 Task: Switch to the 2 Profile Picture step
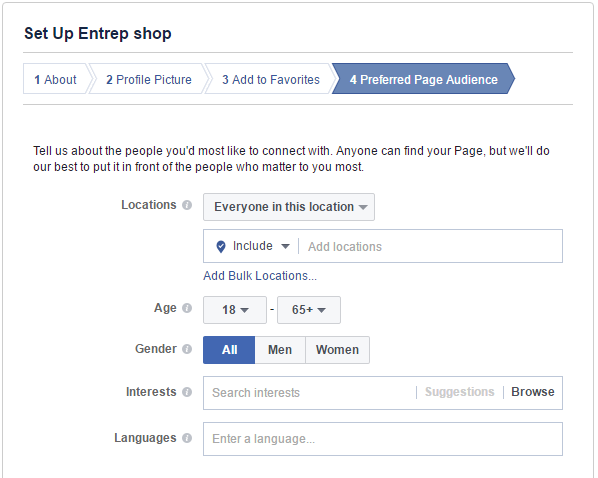point(149,79)
